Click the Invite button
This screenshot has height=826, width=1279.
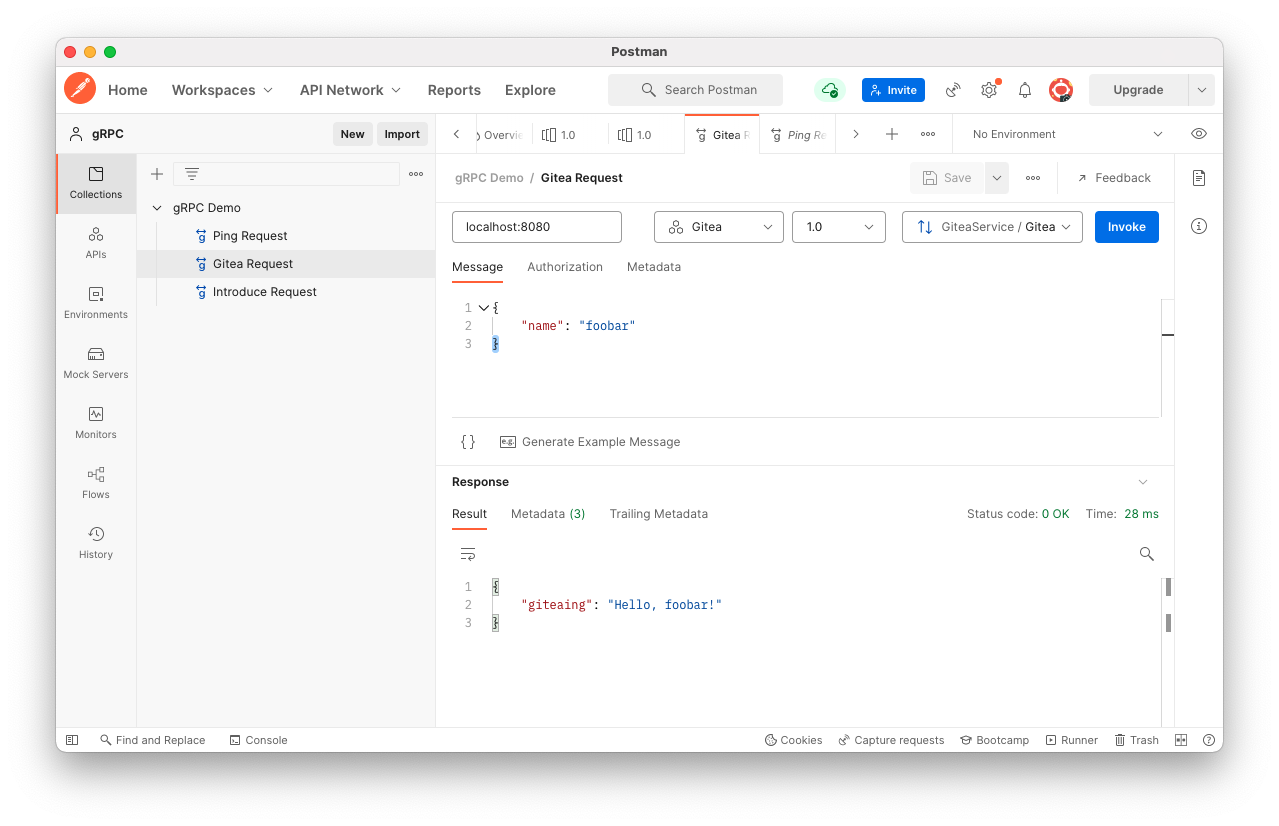pos(893,90)
